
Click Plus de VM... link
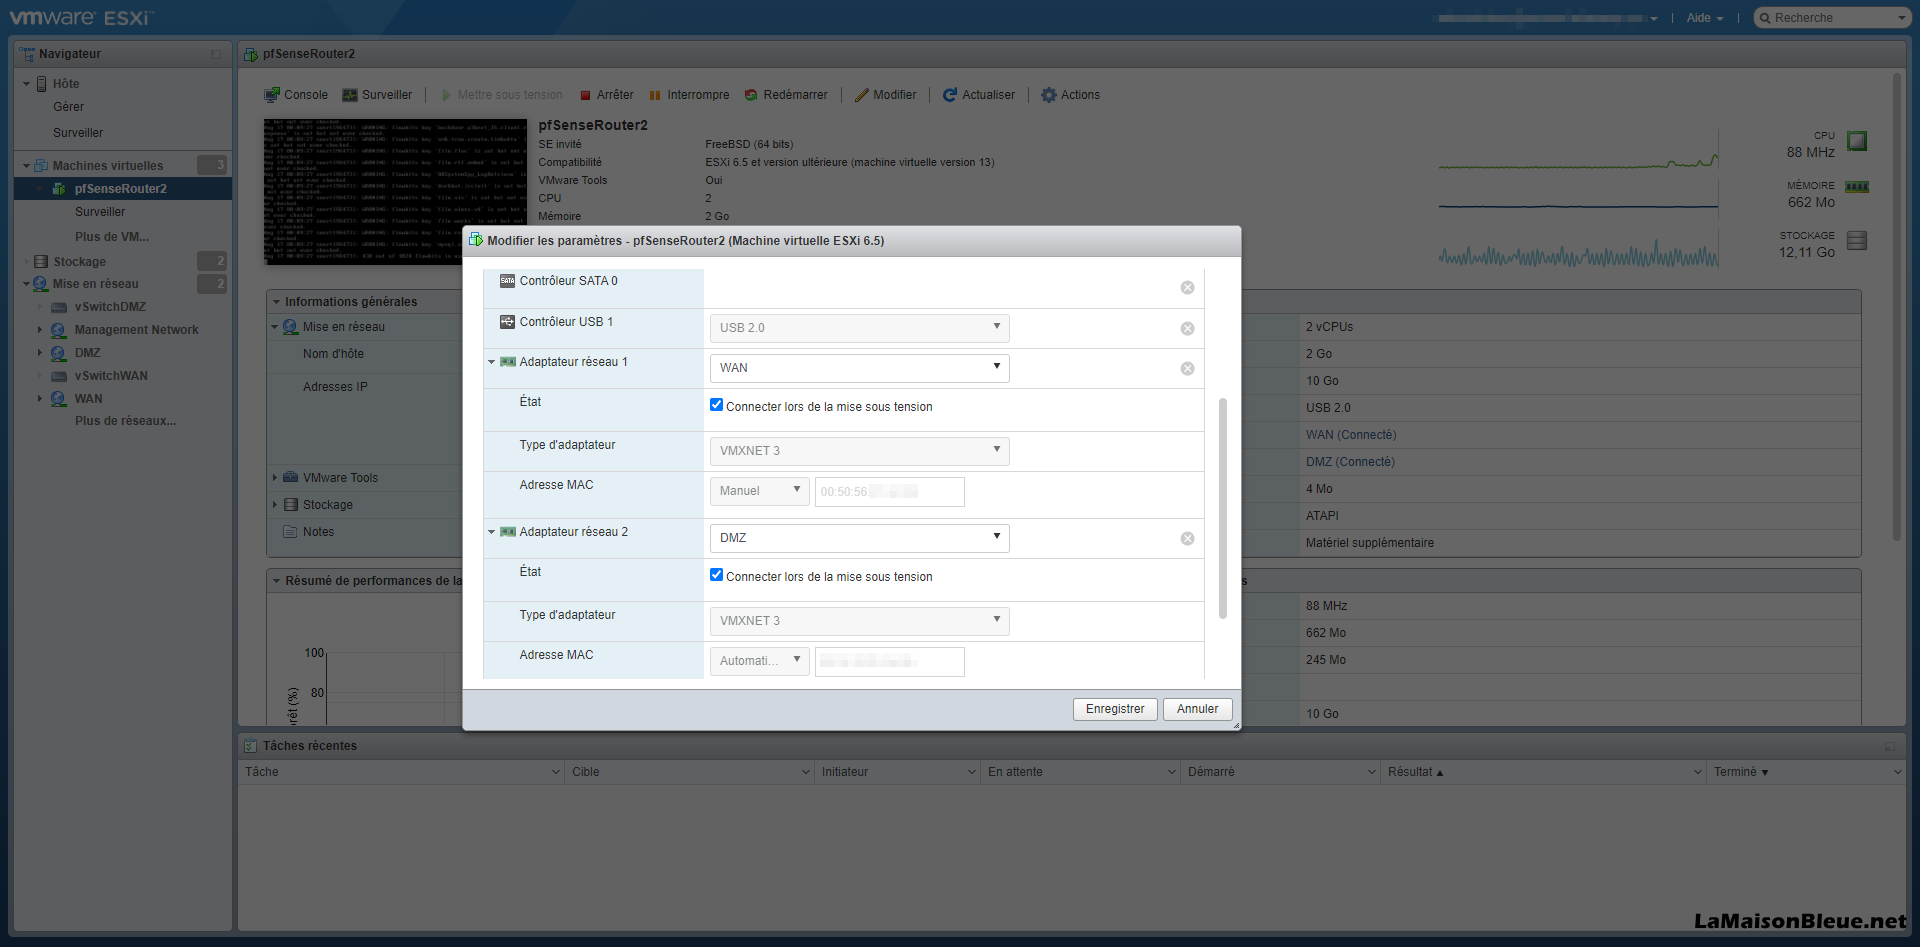point(112,237)
